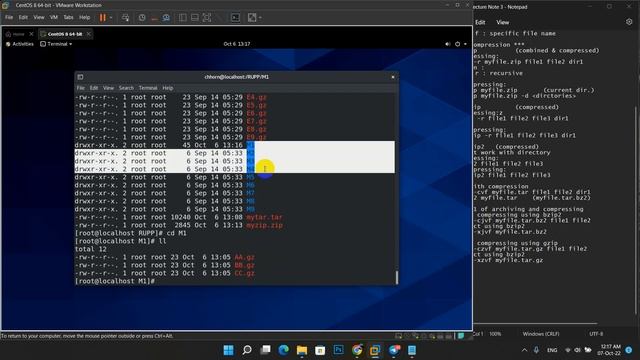The image size is (640, 360).
Task: Launch Microsoft Edge from taskbar
Action: pyautogui.click(x=283, y=350)
